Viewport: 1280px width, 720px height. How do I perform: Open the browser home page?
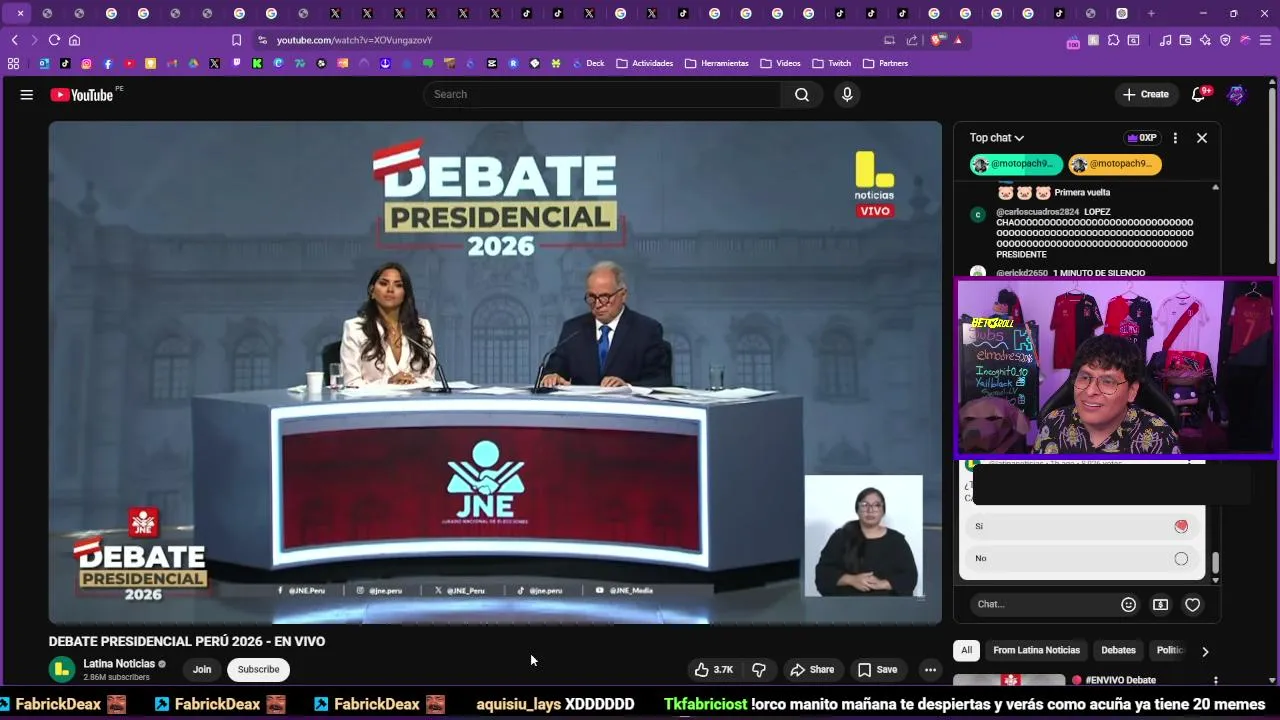pyautogui.click(x=74, y=40)
